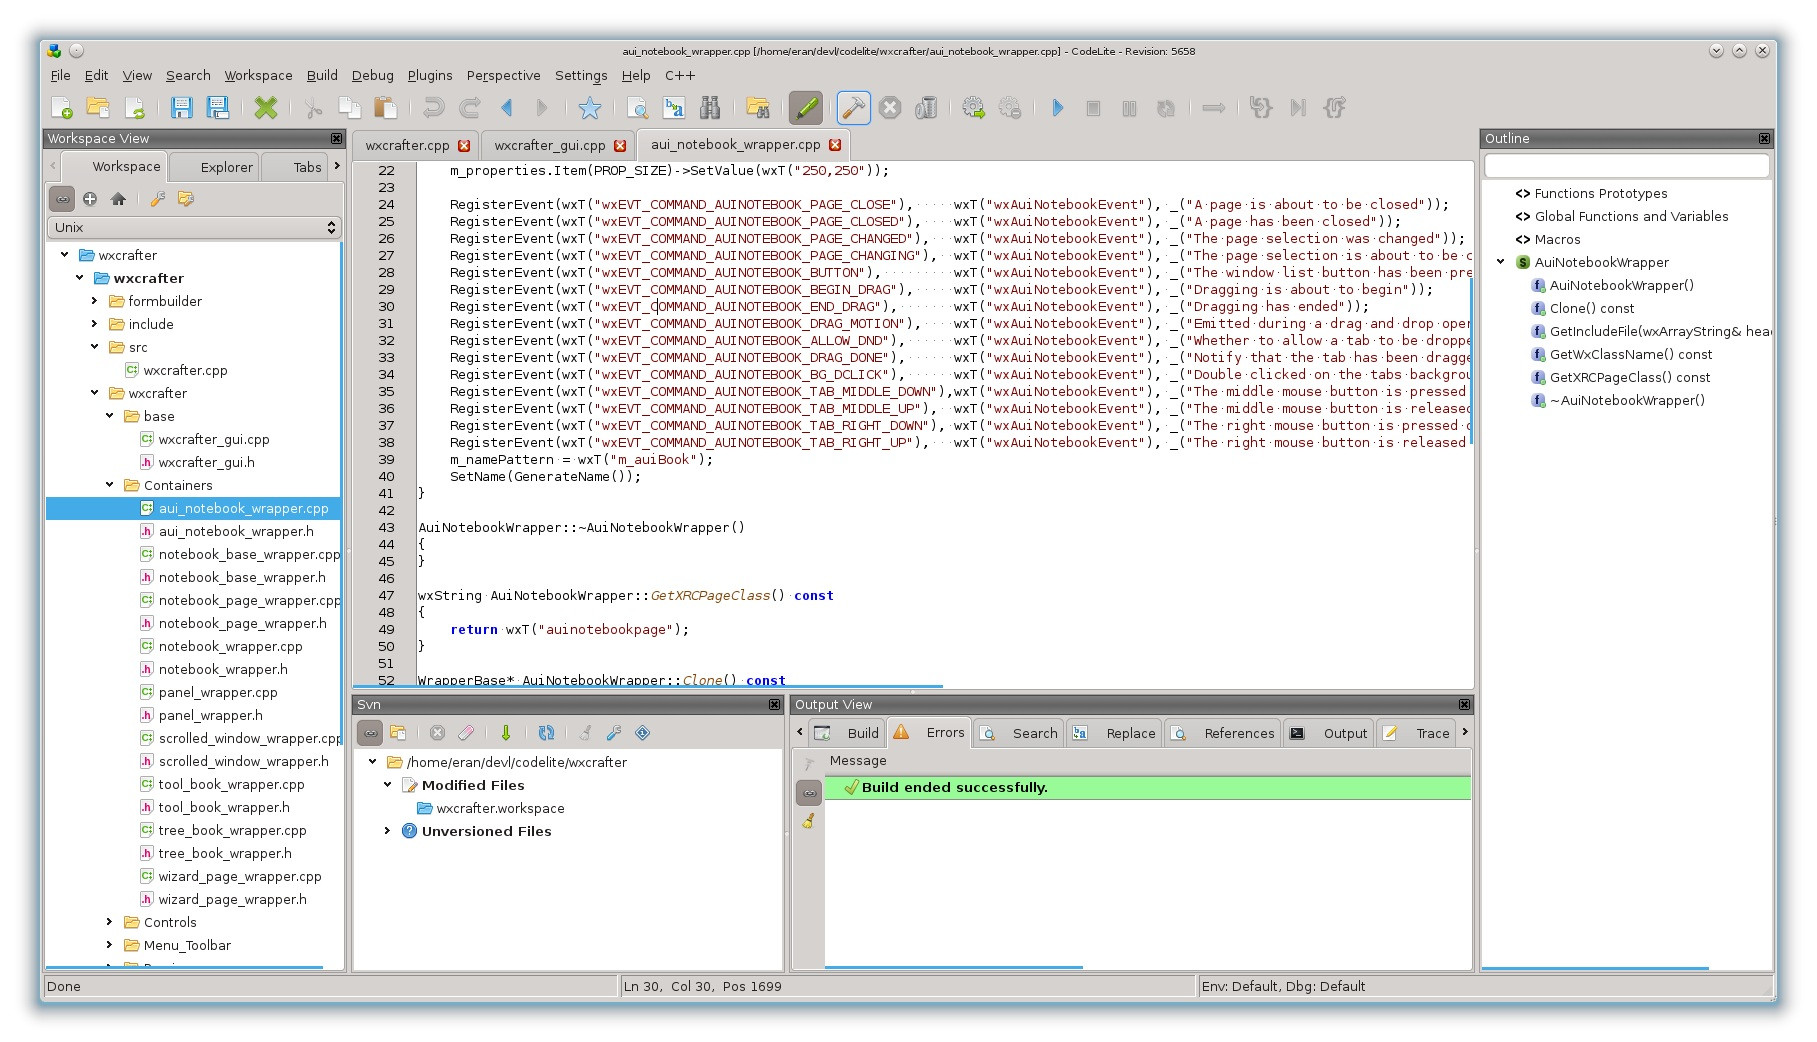
Task: Open workspace settings wrench icon
Action: click(157, 199)
